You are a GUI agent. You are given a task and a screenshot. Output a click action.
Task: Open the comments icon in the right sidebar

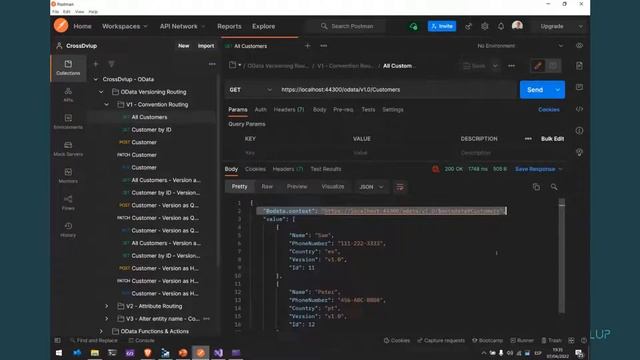(x=579, y=87)
